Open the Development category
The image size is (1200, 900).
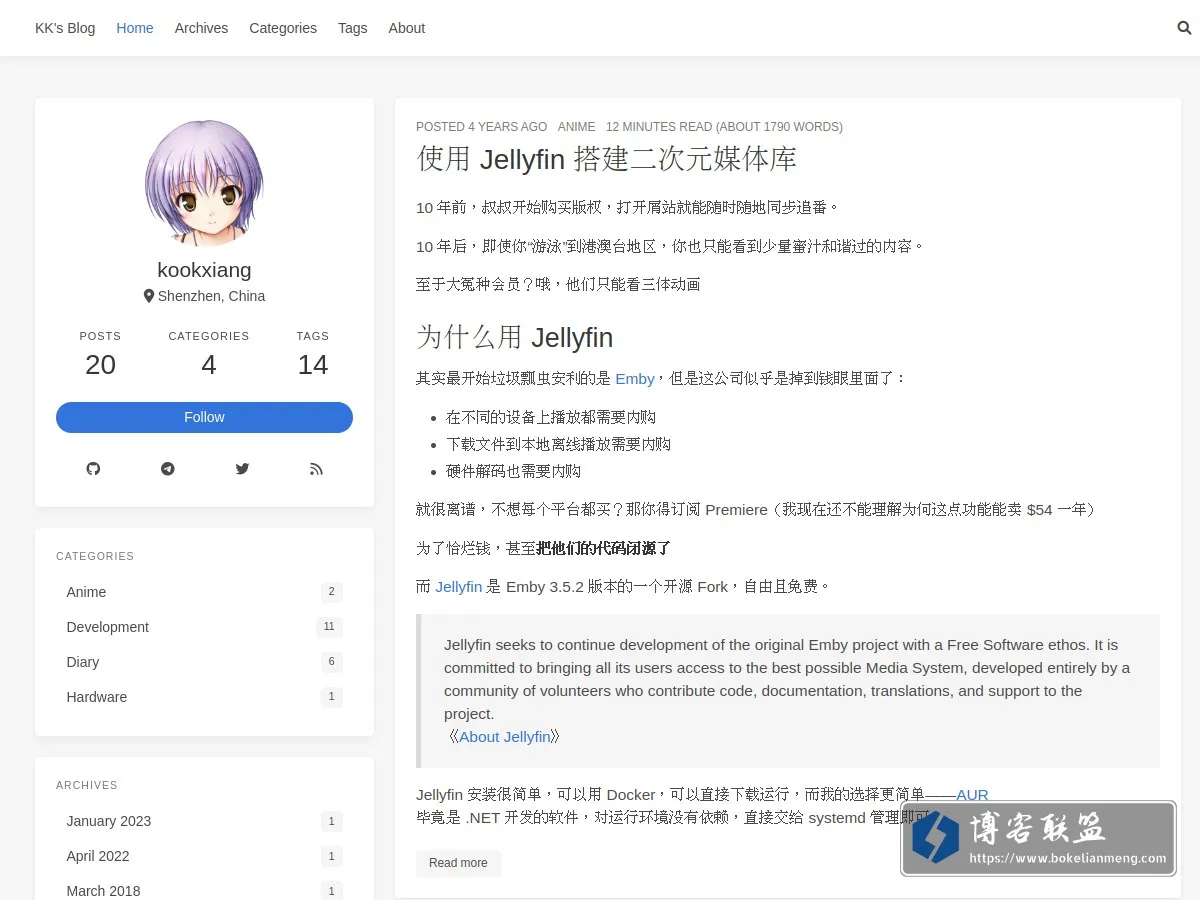click(204, 627)
